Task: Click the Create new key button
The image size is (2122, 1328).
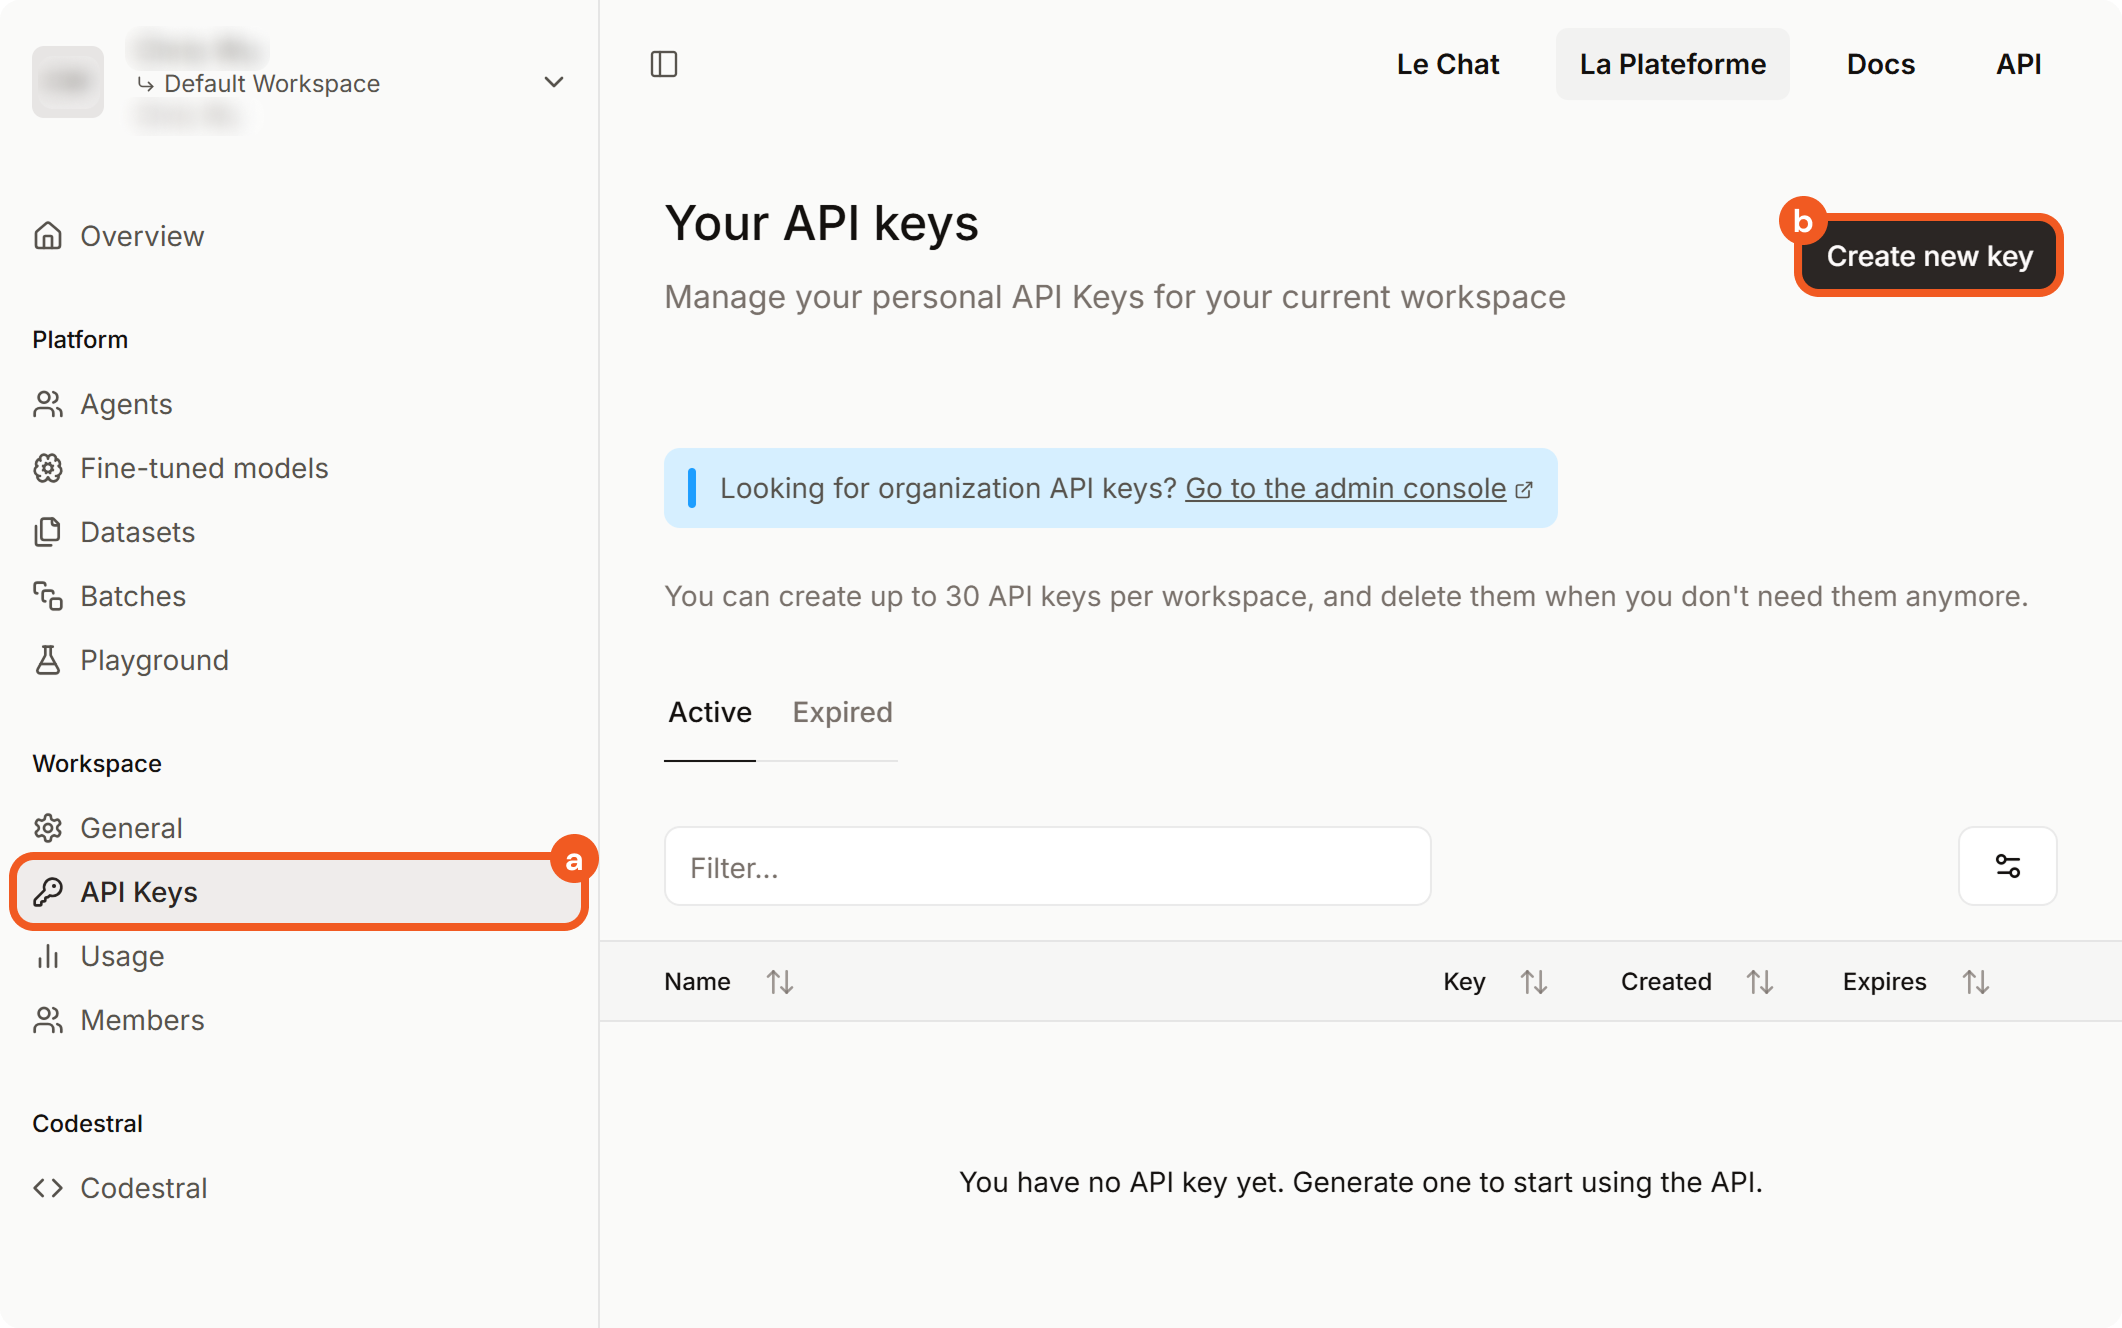Action: click(1929, 256)
